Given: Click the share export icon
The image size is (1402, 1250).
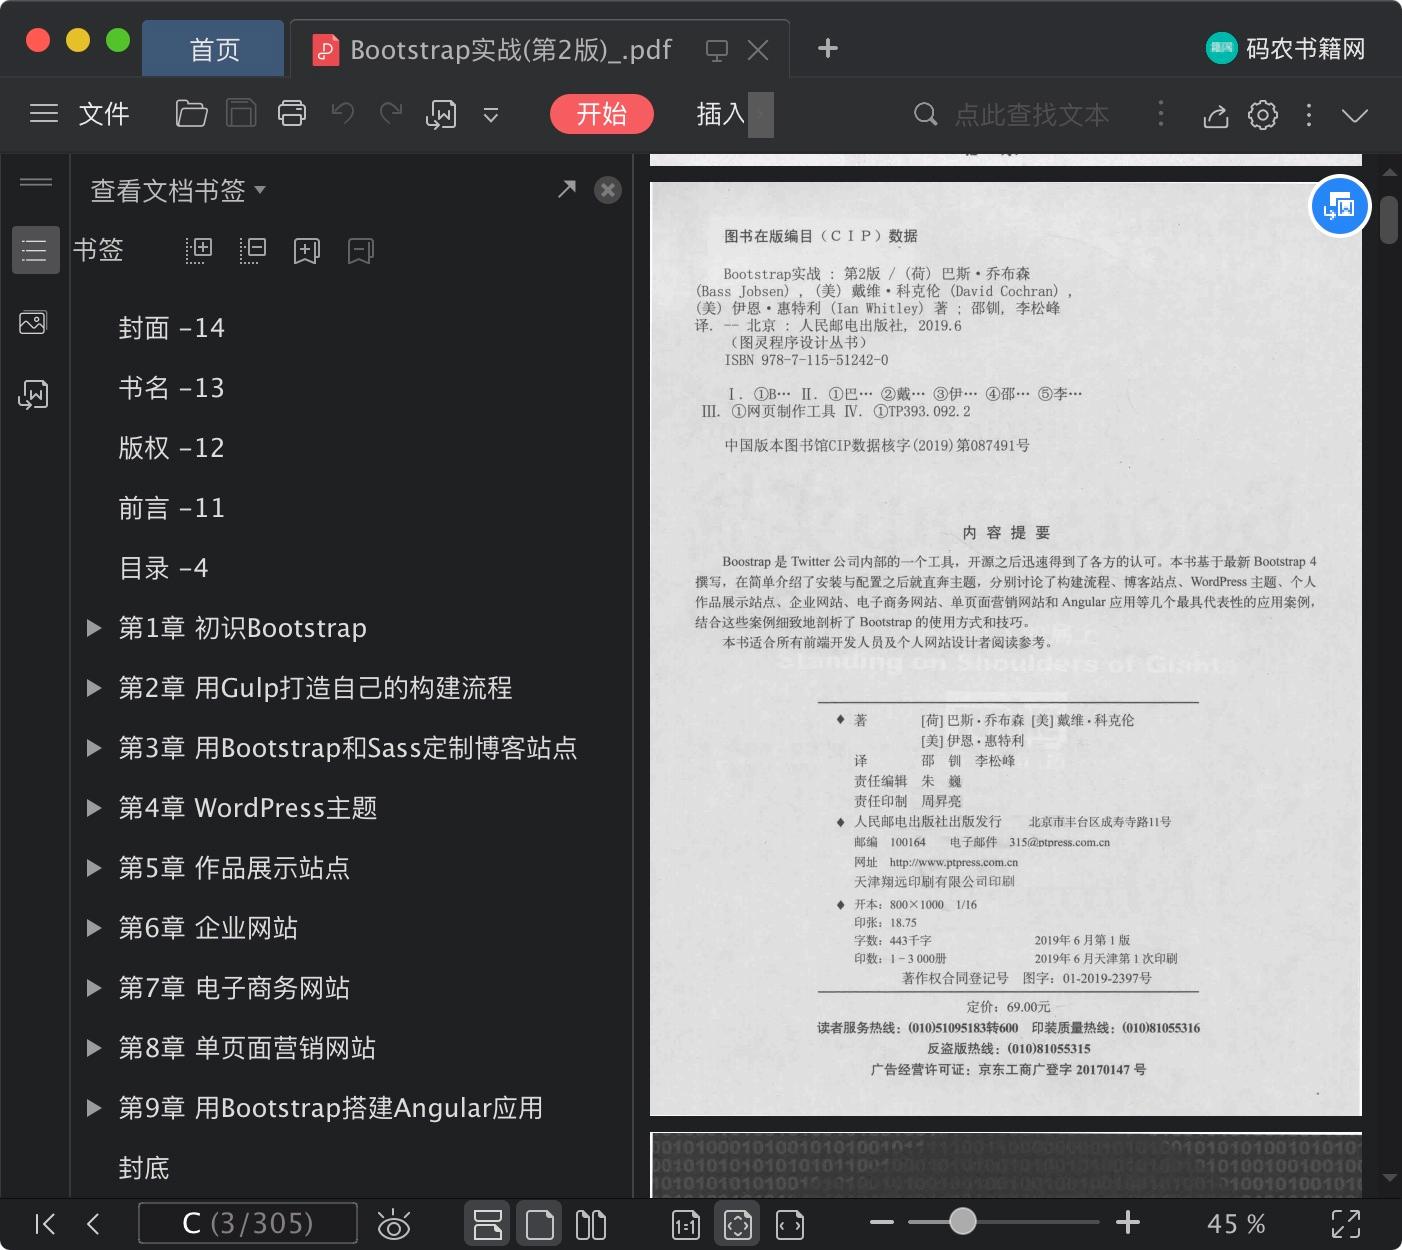Looking at the screenshot, I should [x=1215, y=116].
